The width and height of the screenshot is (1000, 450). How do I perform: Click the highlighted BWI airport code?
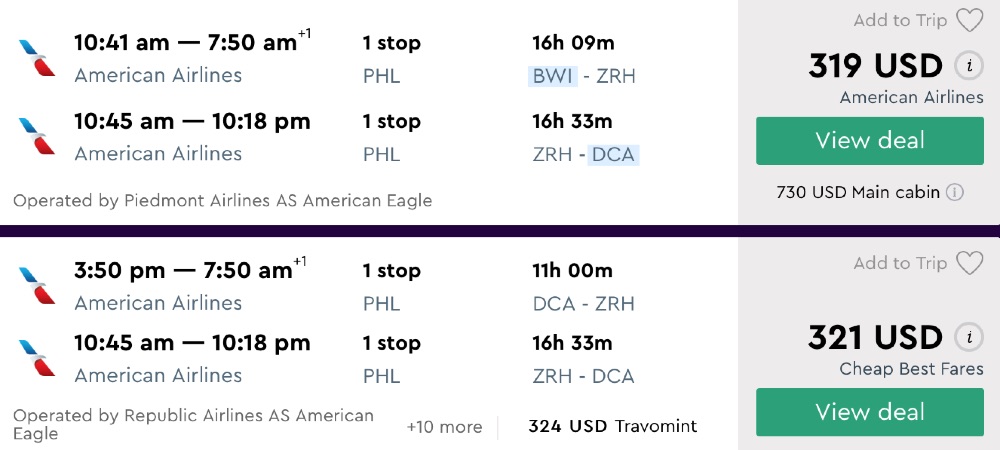(553, 76)
